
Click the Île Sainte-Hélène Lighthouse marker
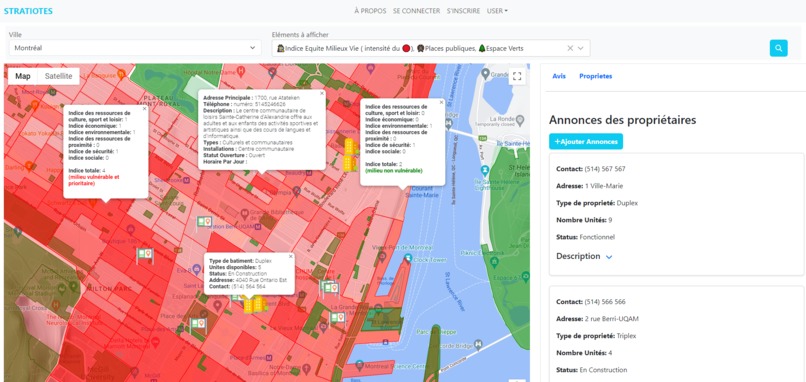484,170
